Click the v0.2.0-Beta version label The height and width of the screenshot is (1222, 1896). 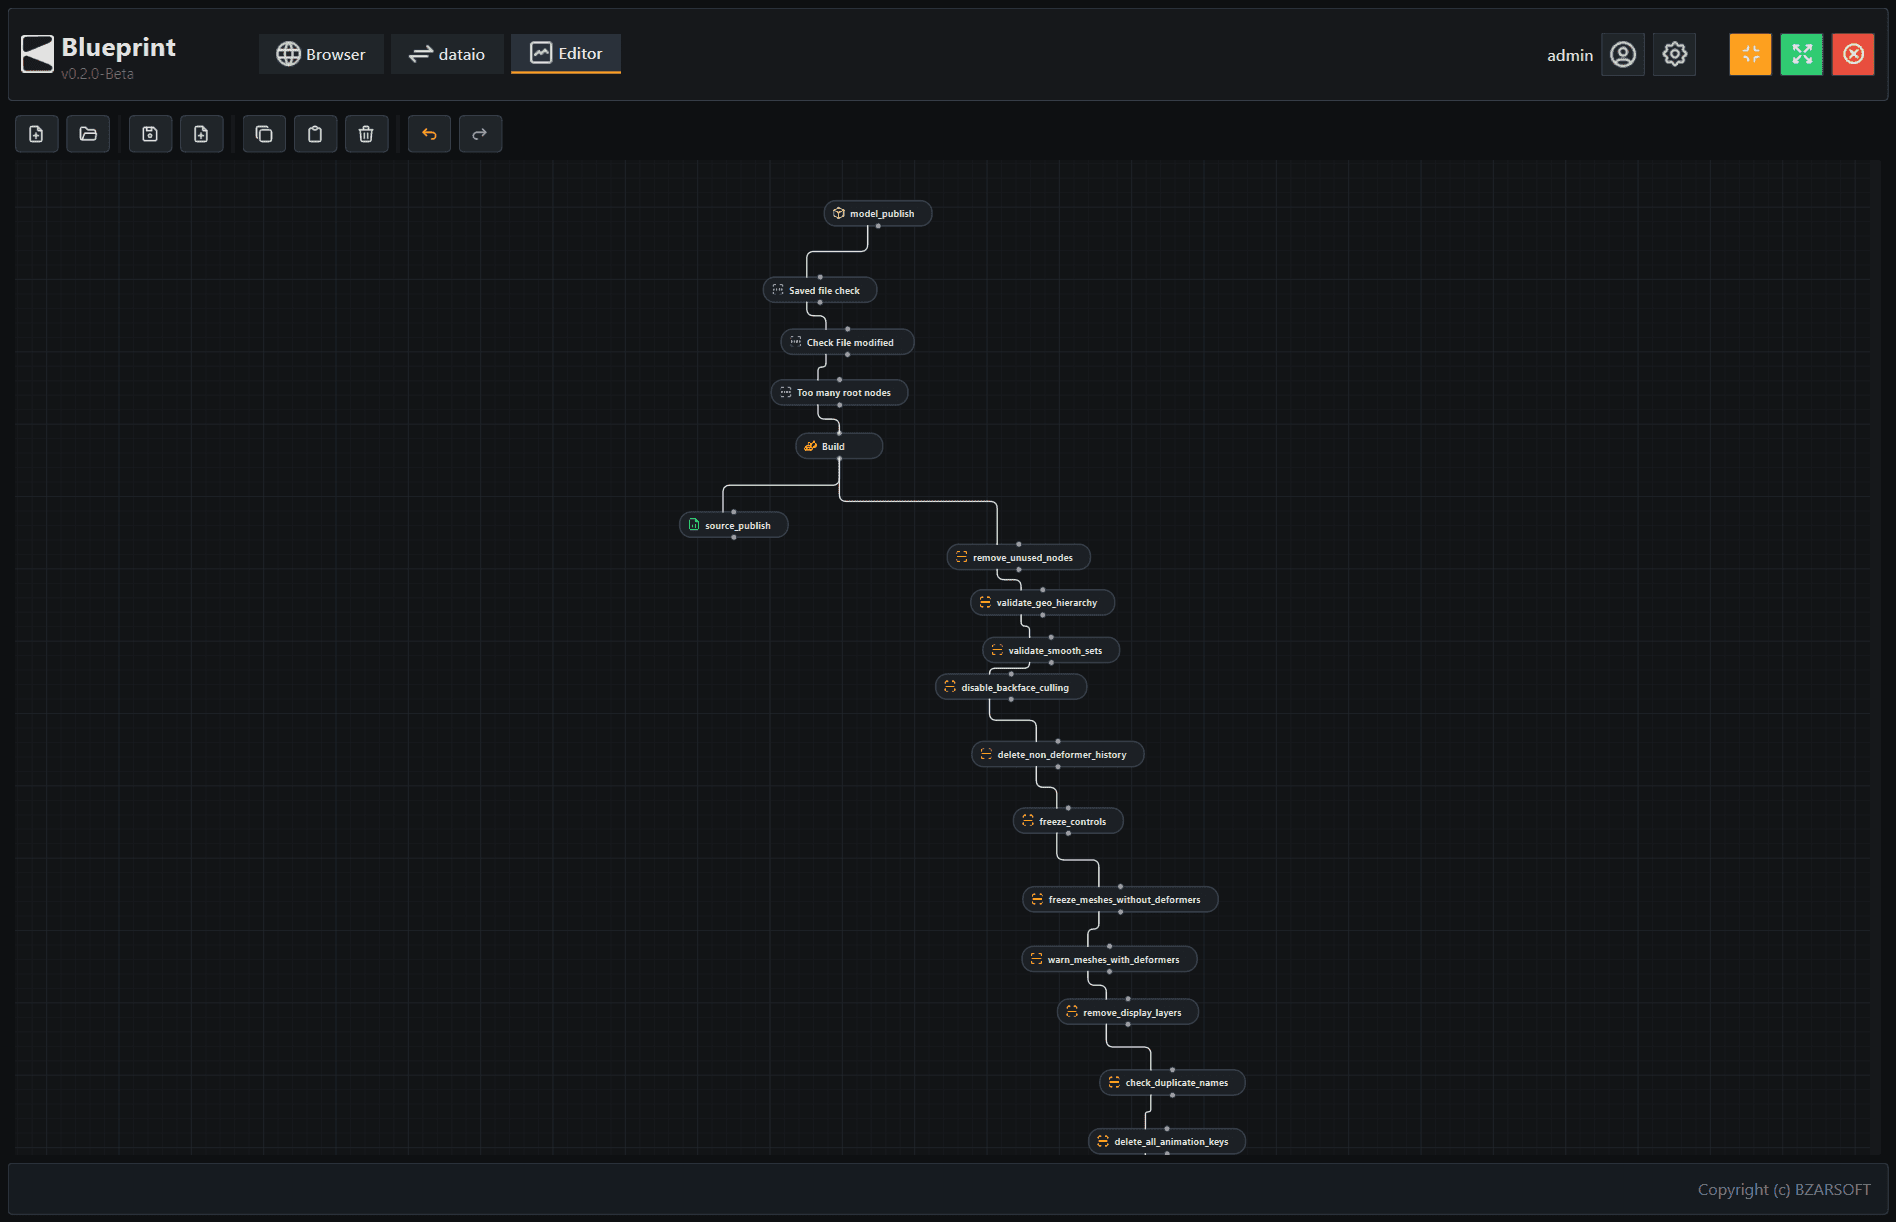[97, 74]
